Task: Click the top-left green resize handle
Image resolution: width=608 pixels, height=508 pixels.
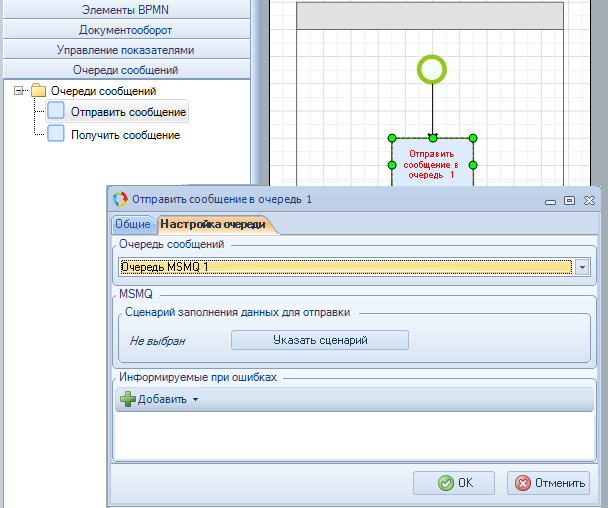Action: pos(392,138)
